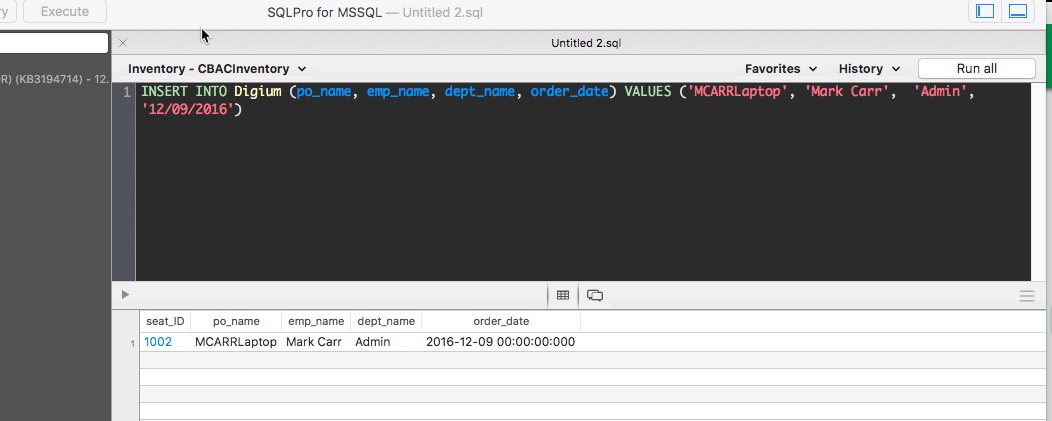Screen dimensions: 1052x421
Task: Open the results options hamburger menu
Action: click(1027, 296)
